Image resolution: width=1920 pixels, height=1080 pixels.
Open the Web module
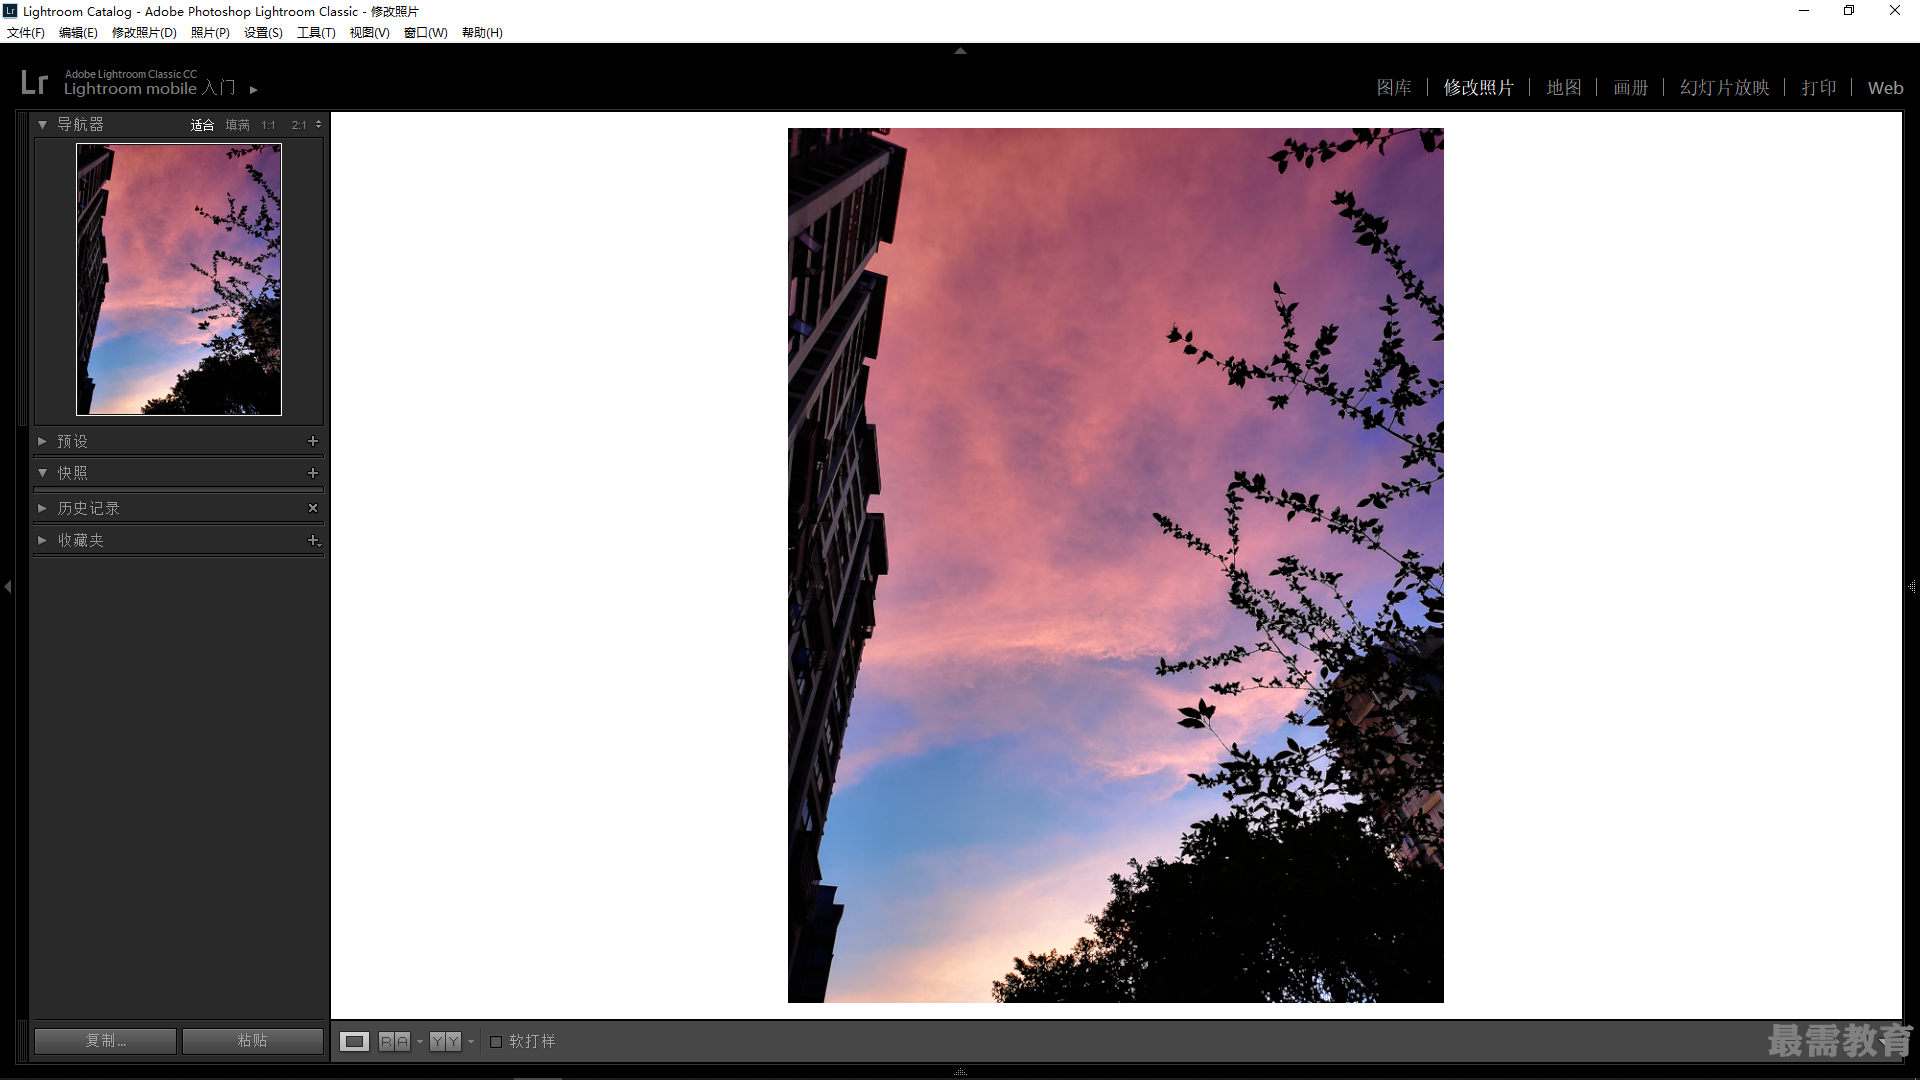(1885, 88)
